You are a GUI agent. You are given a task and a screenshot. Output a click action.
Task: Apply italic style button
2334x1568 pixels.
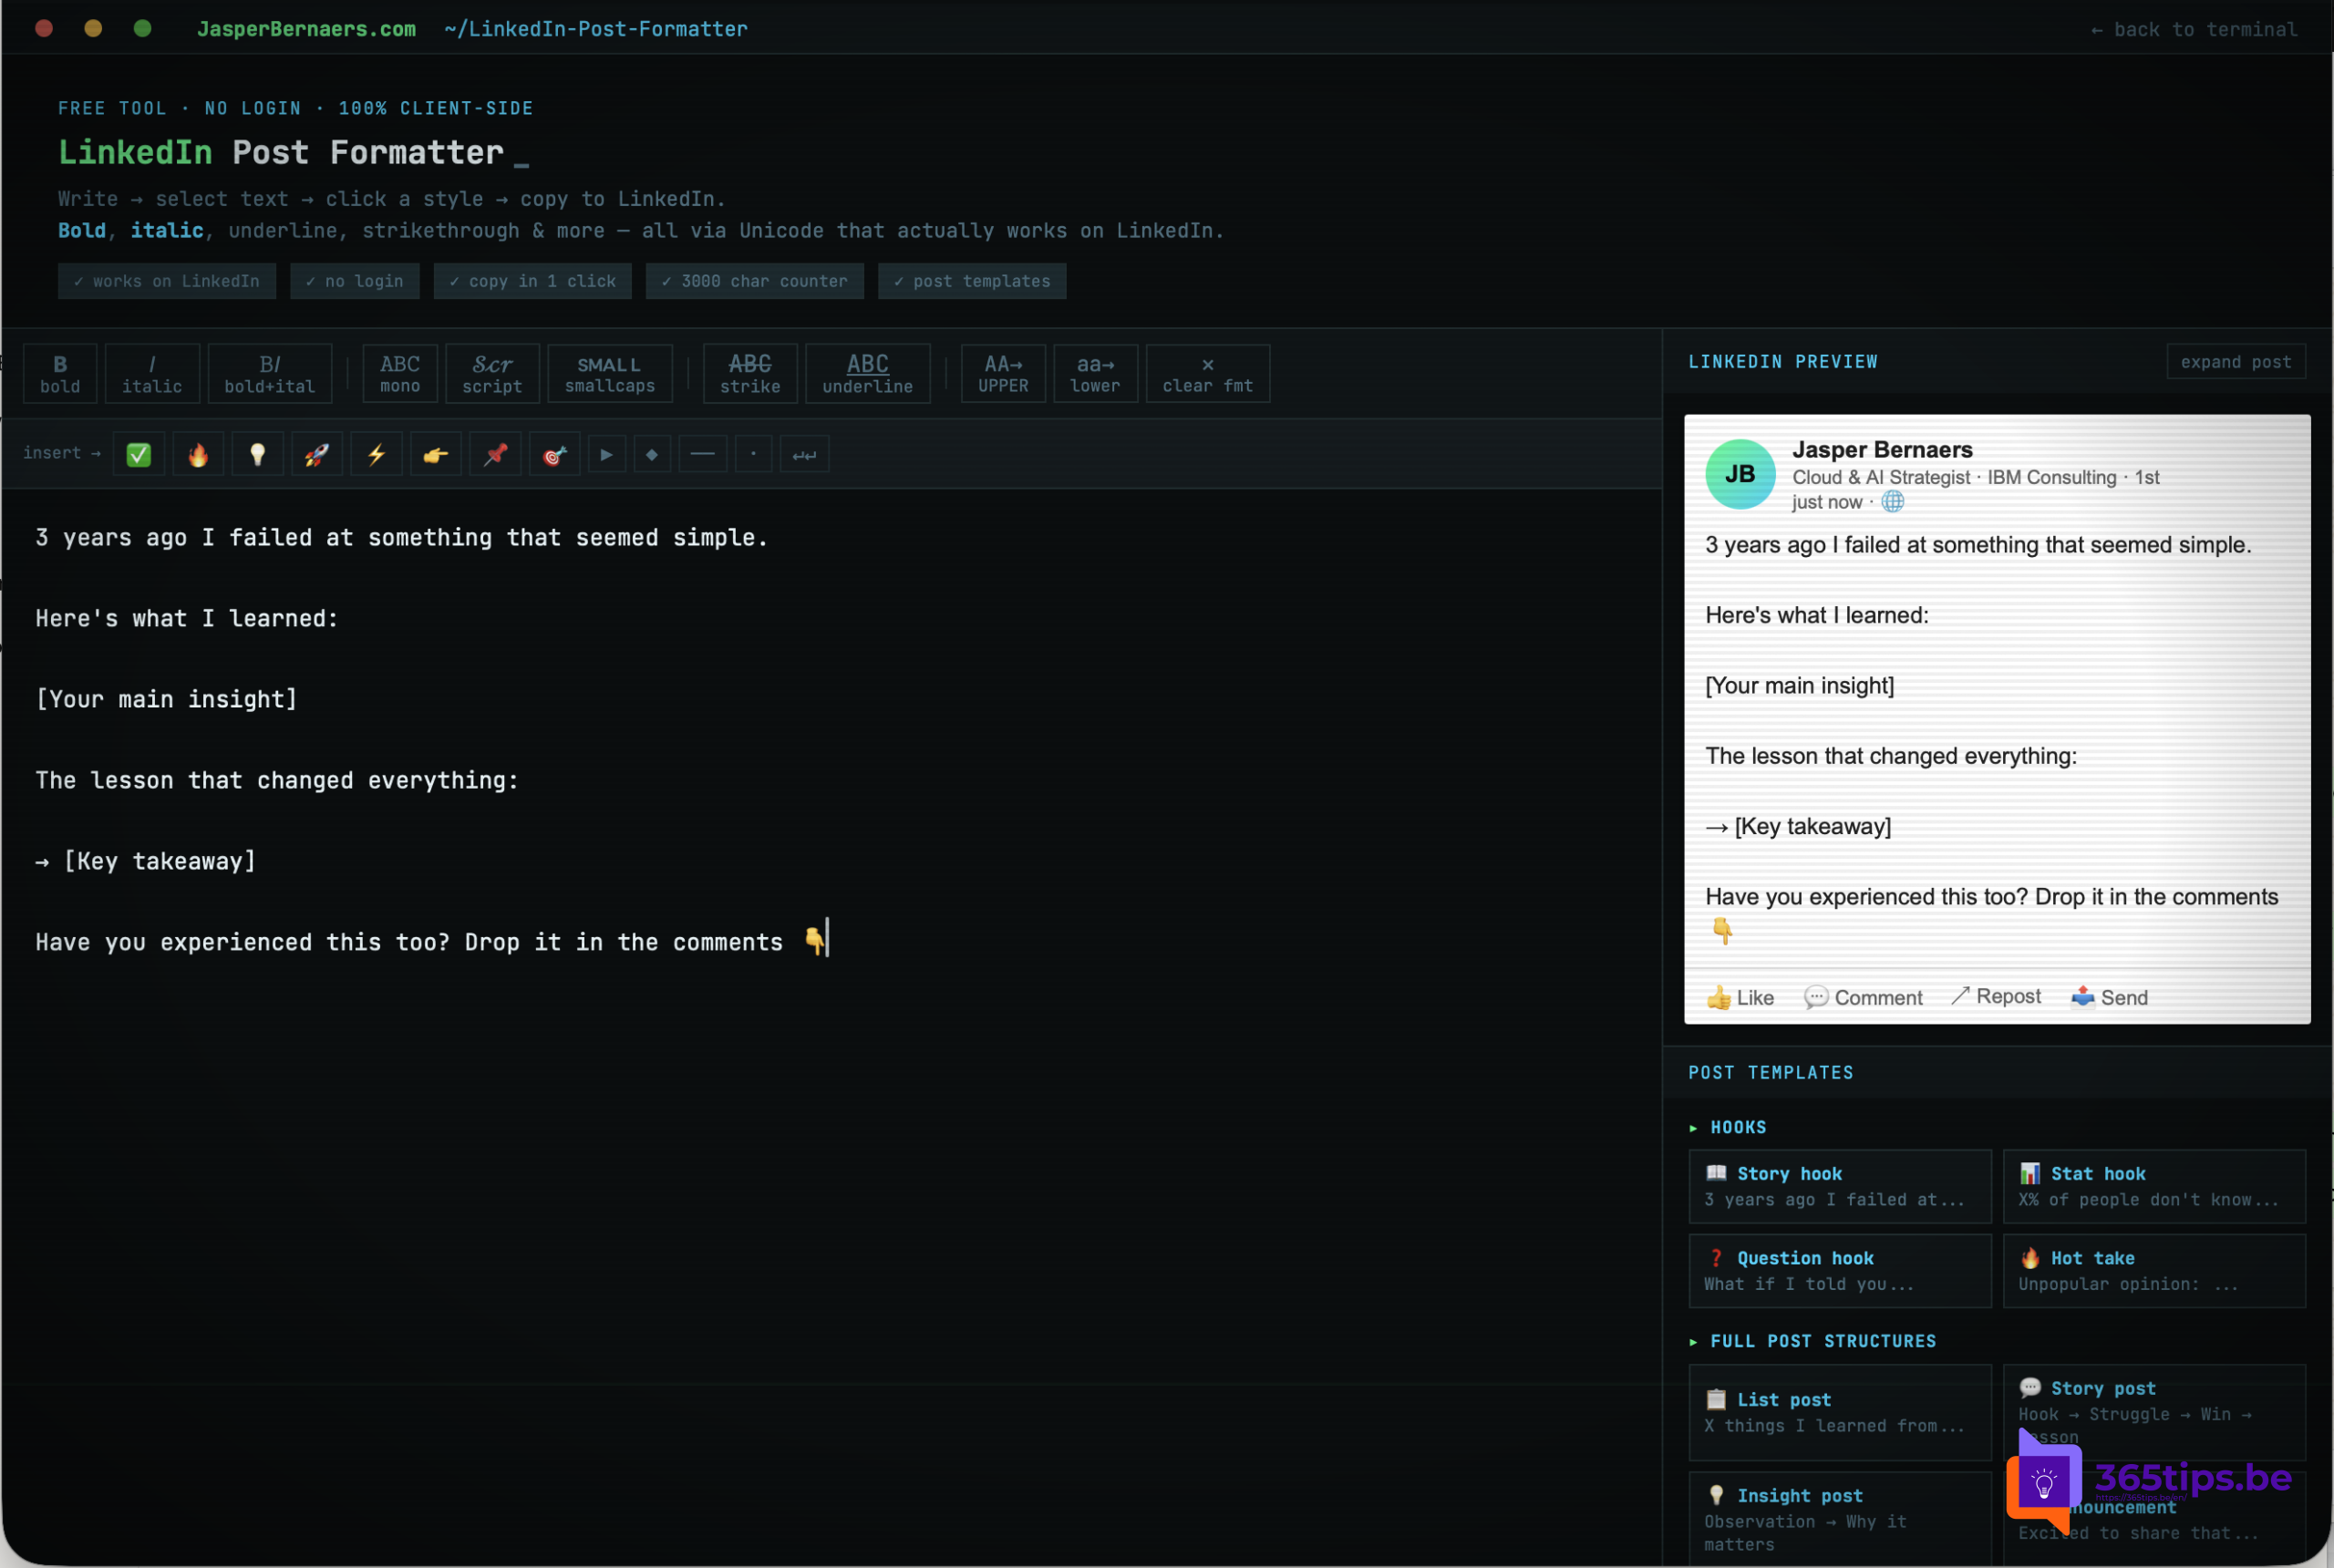(x=152, y=374)
